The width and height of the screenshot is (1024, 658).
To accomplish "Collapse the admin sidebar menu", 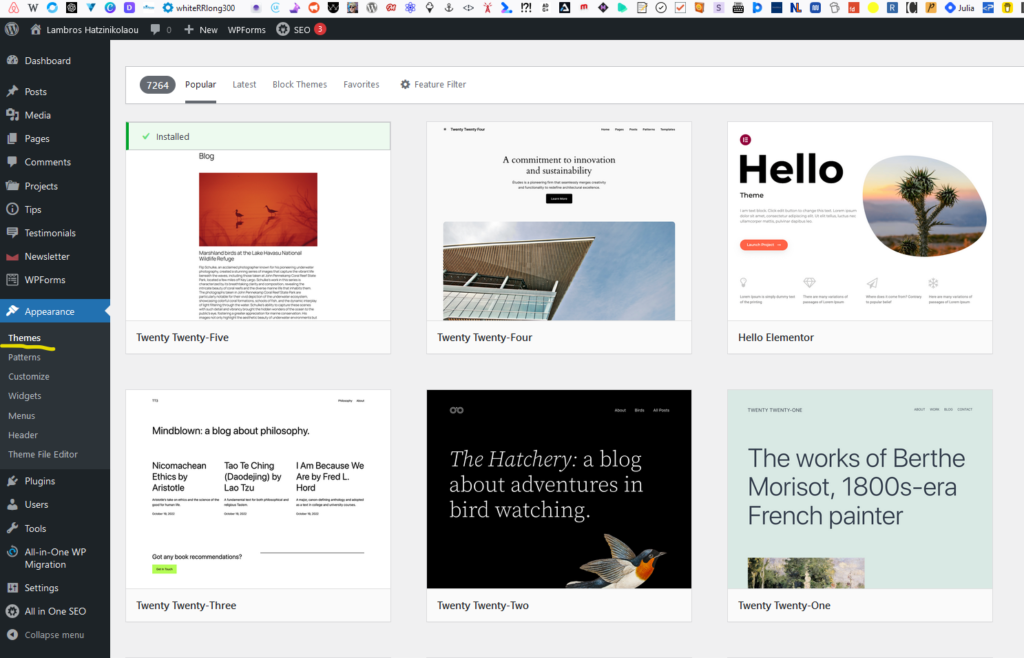I will (54, 635).
